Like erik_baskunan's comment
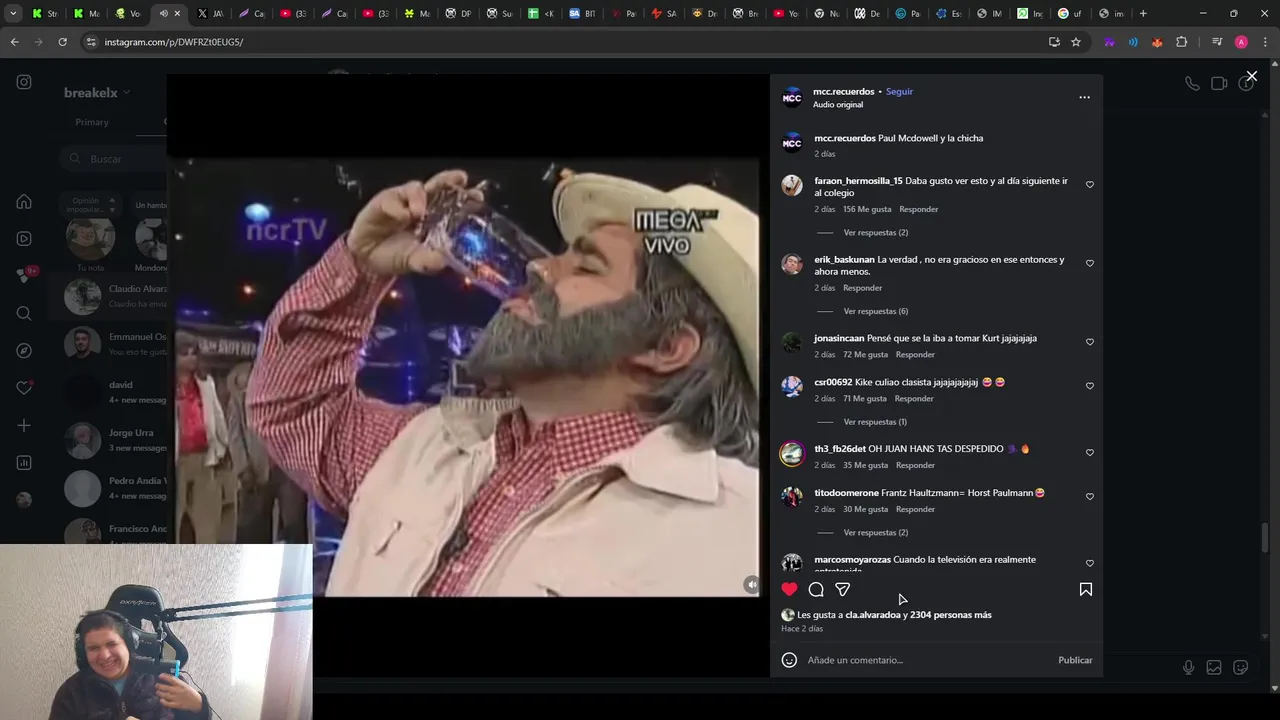The height and width of the screenshot is (720, 1280). point(1090,263)
